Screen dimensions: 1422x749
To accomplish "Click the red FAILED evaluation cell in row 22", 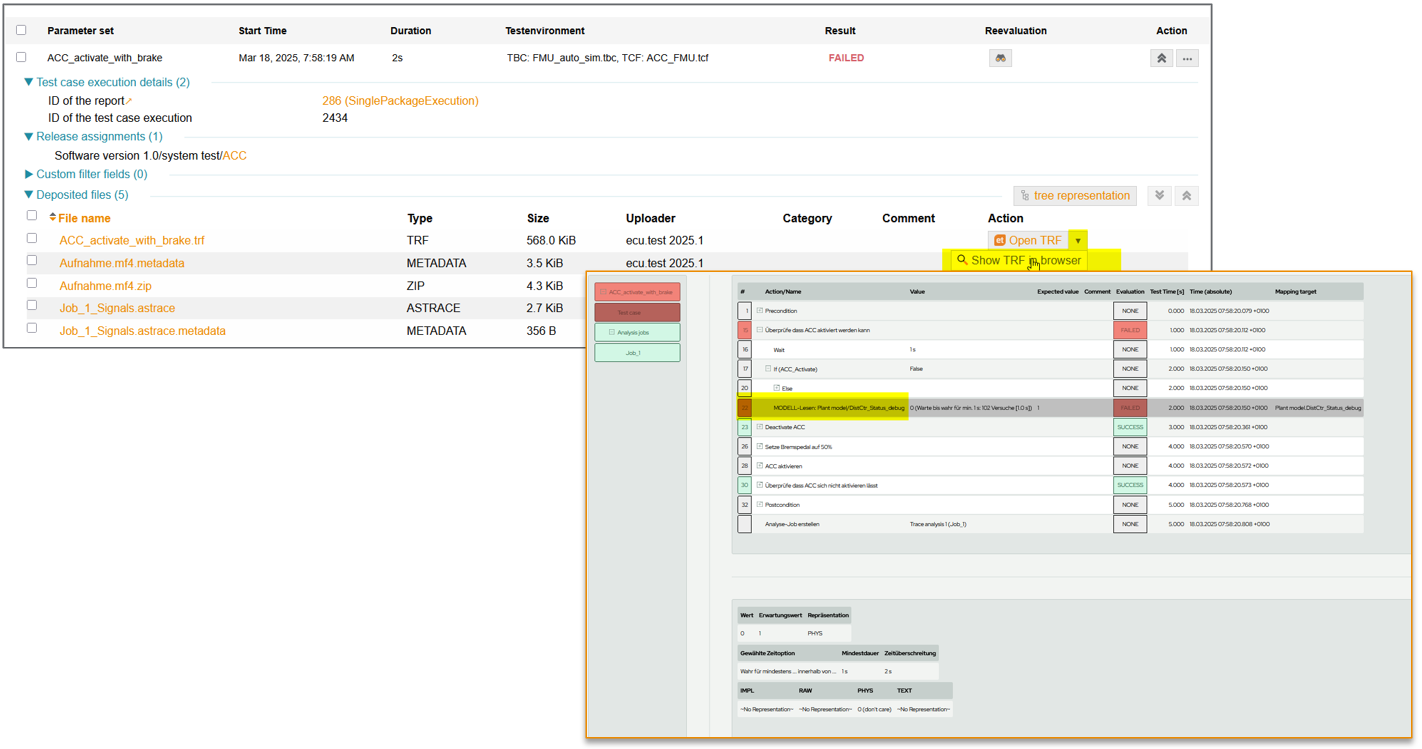I will 1129,408.
